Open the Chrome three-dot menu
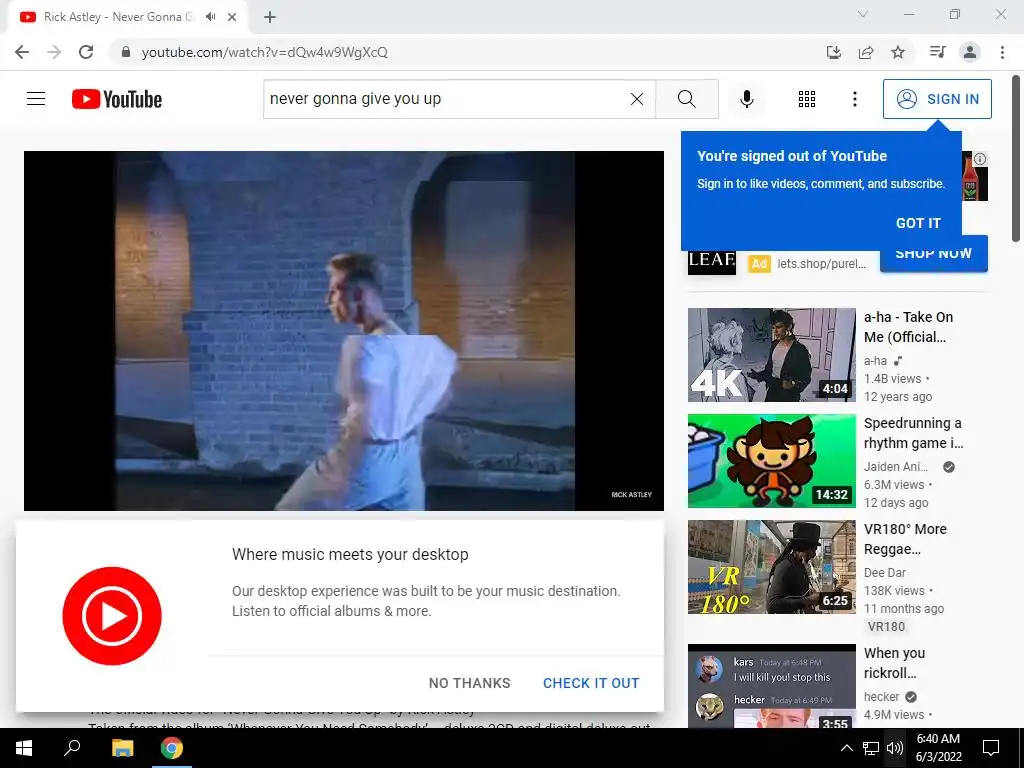This screenshot has height=768, width=1024. (1002, 52)
